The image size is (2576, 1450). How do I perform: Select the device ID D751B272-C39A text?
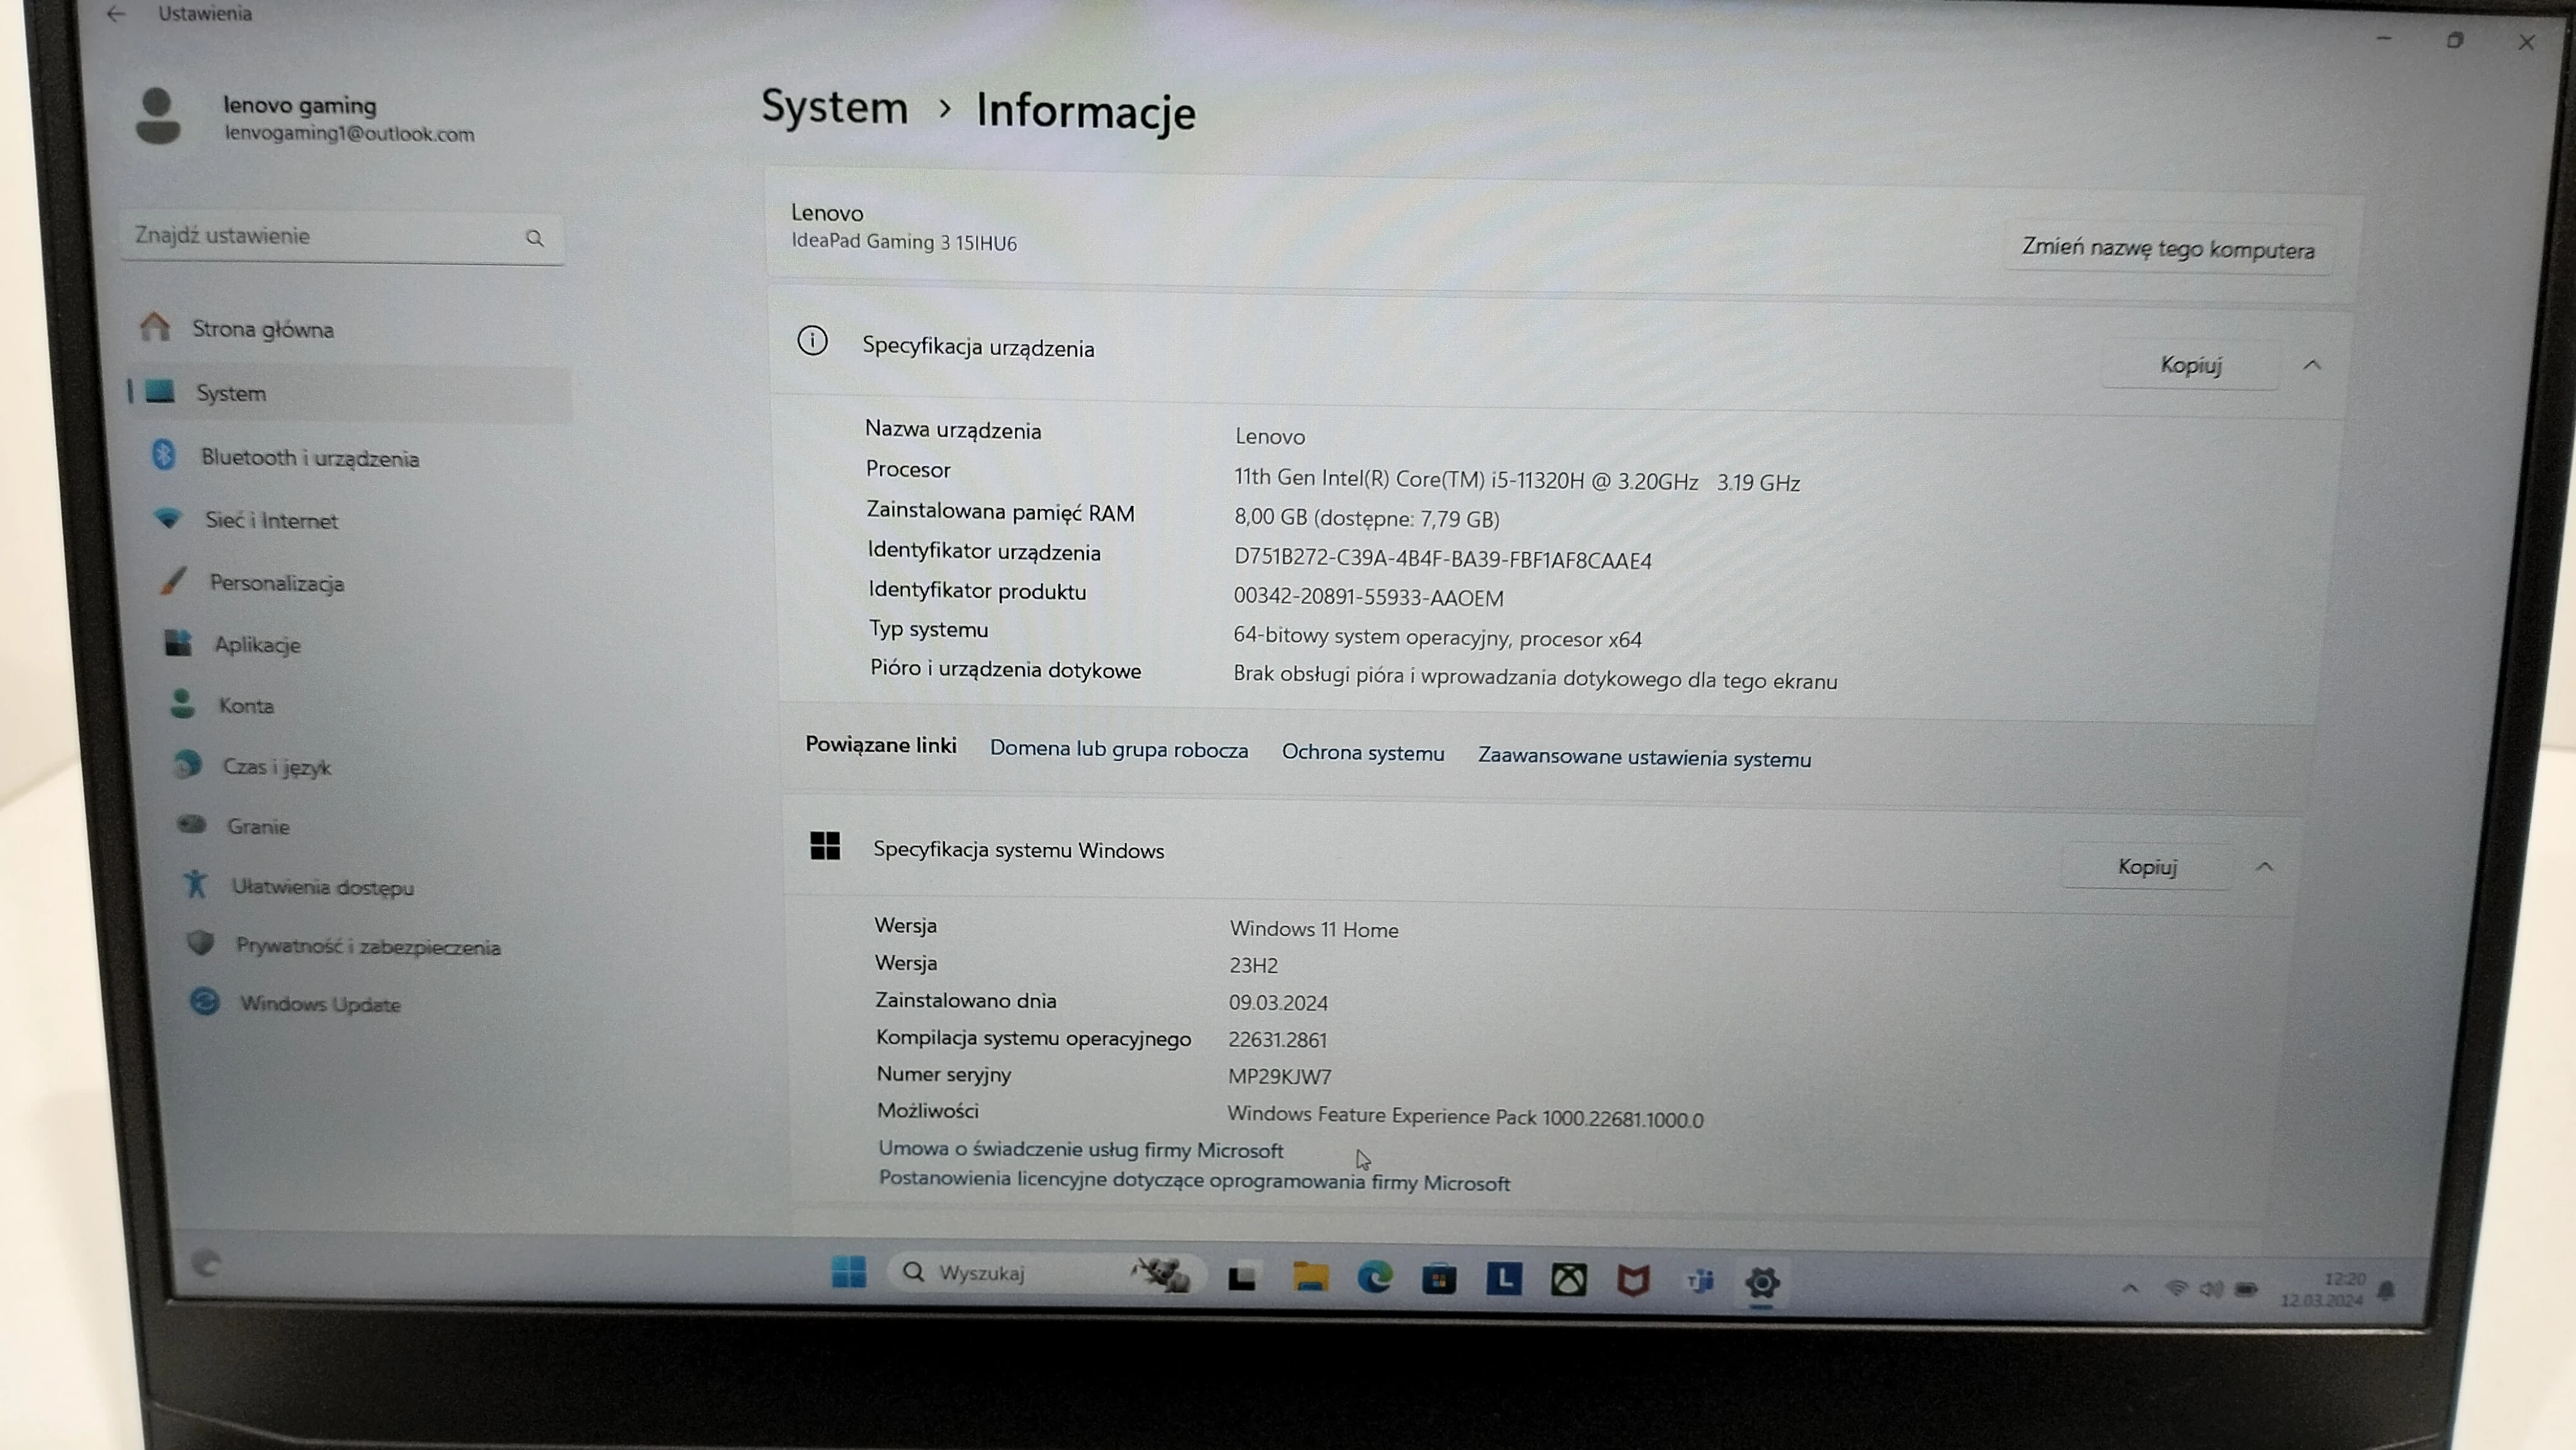pyautogui.click(x=1442, y=559)
